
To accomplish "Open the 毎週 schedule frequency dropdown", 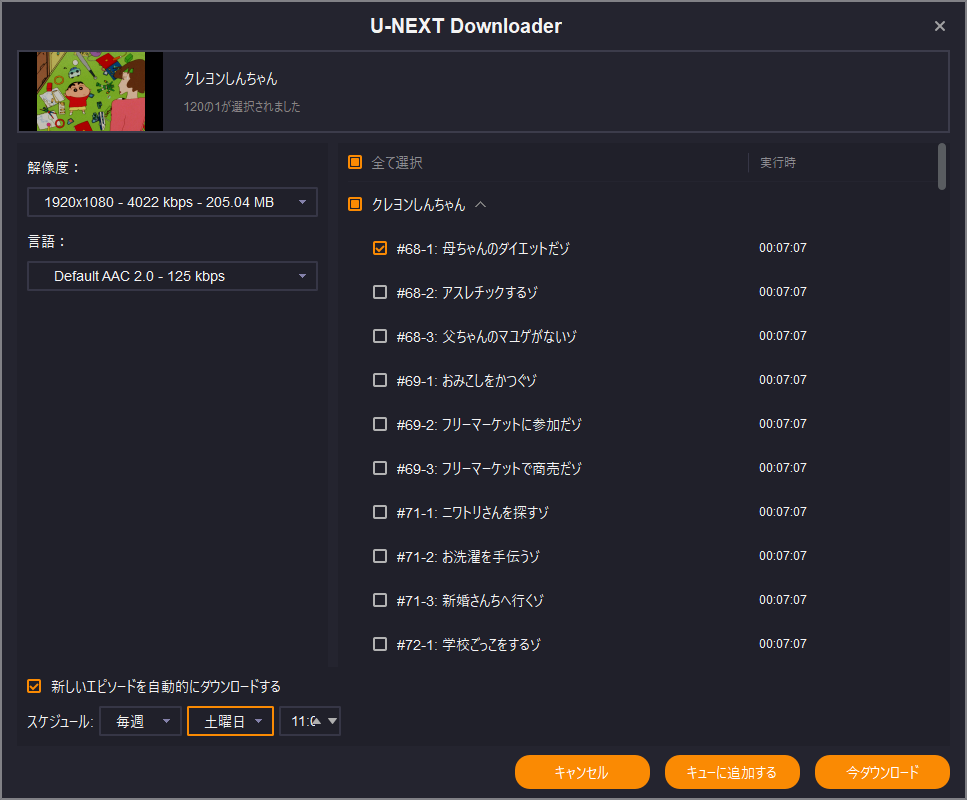I will pos(141,721).
